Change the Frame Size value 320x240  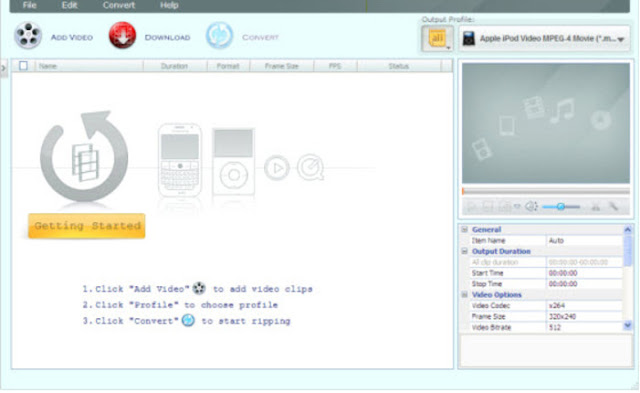[584, 317]
